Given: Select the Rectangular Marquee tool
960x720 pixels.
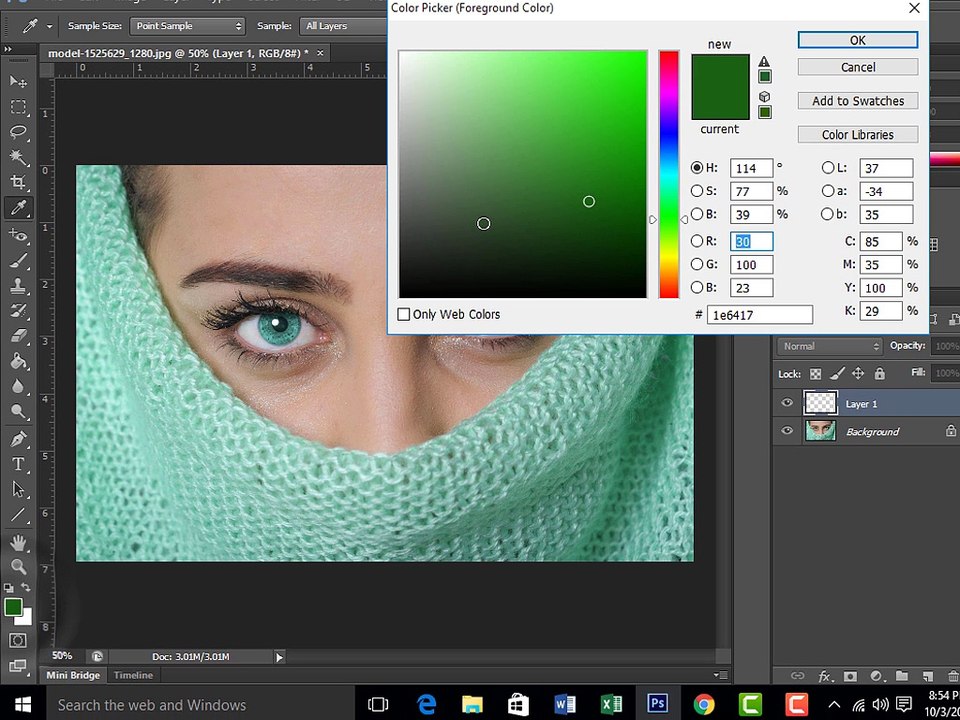Looking at the screenshot, I should [x=18, y=107].
